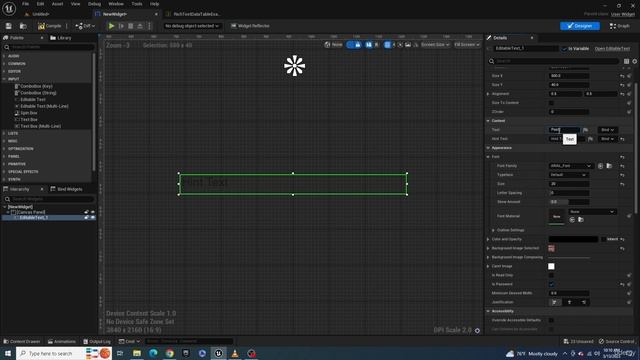Switch to the Designer mode
This screenshot has width=640, height=360.
tap(580, 26)
